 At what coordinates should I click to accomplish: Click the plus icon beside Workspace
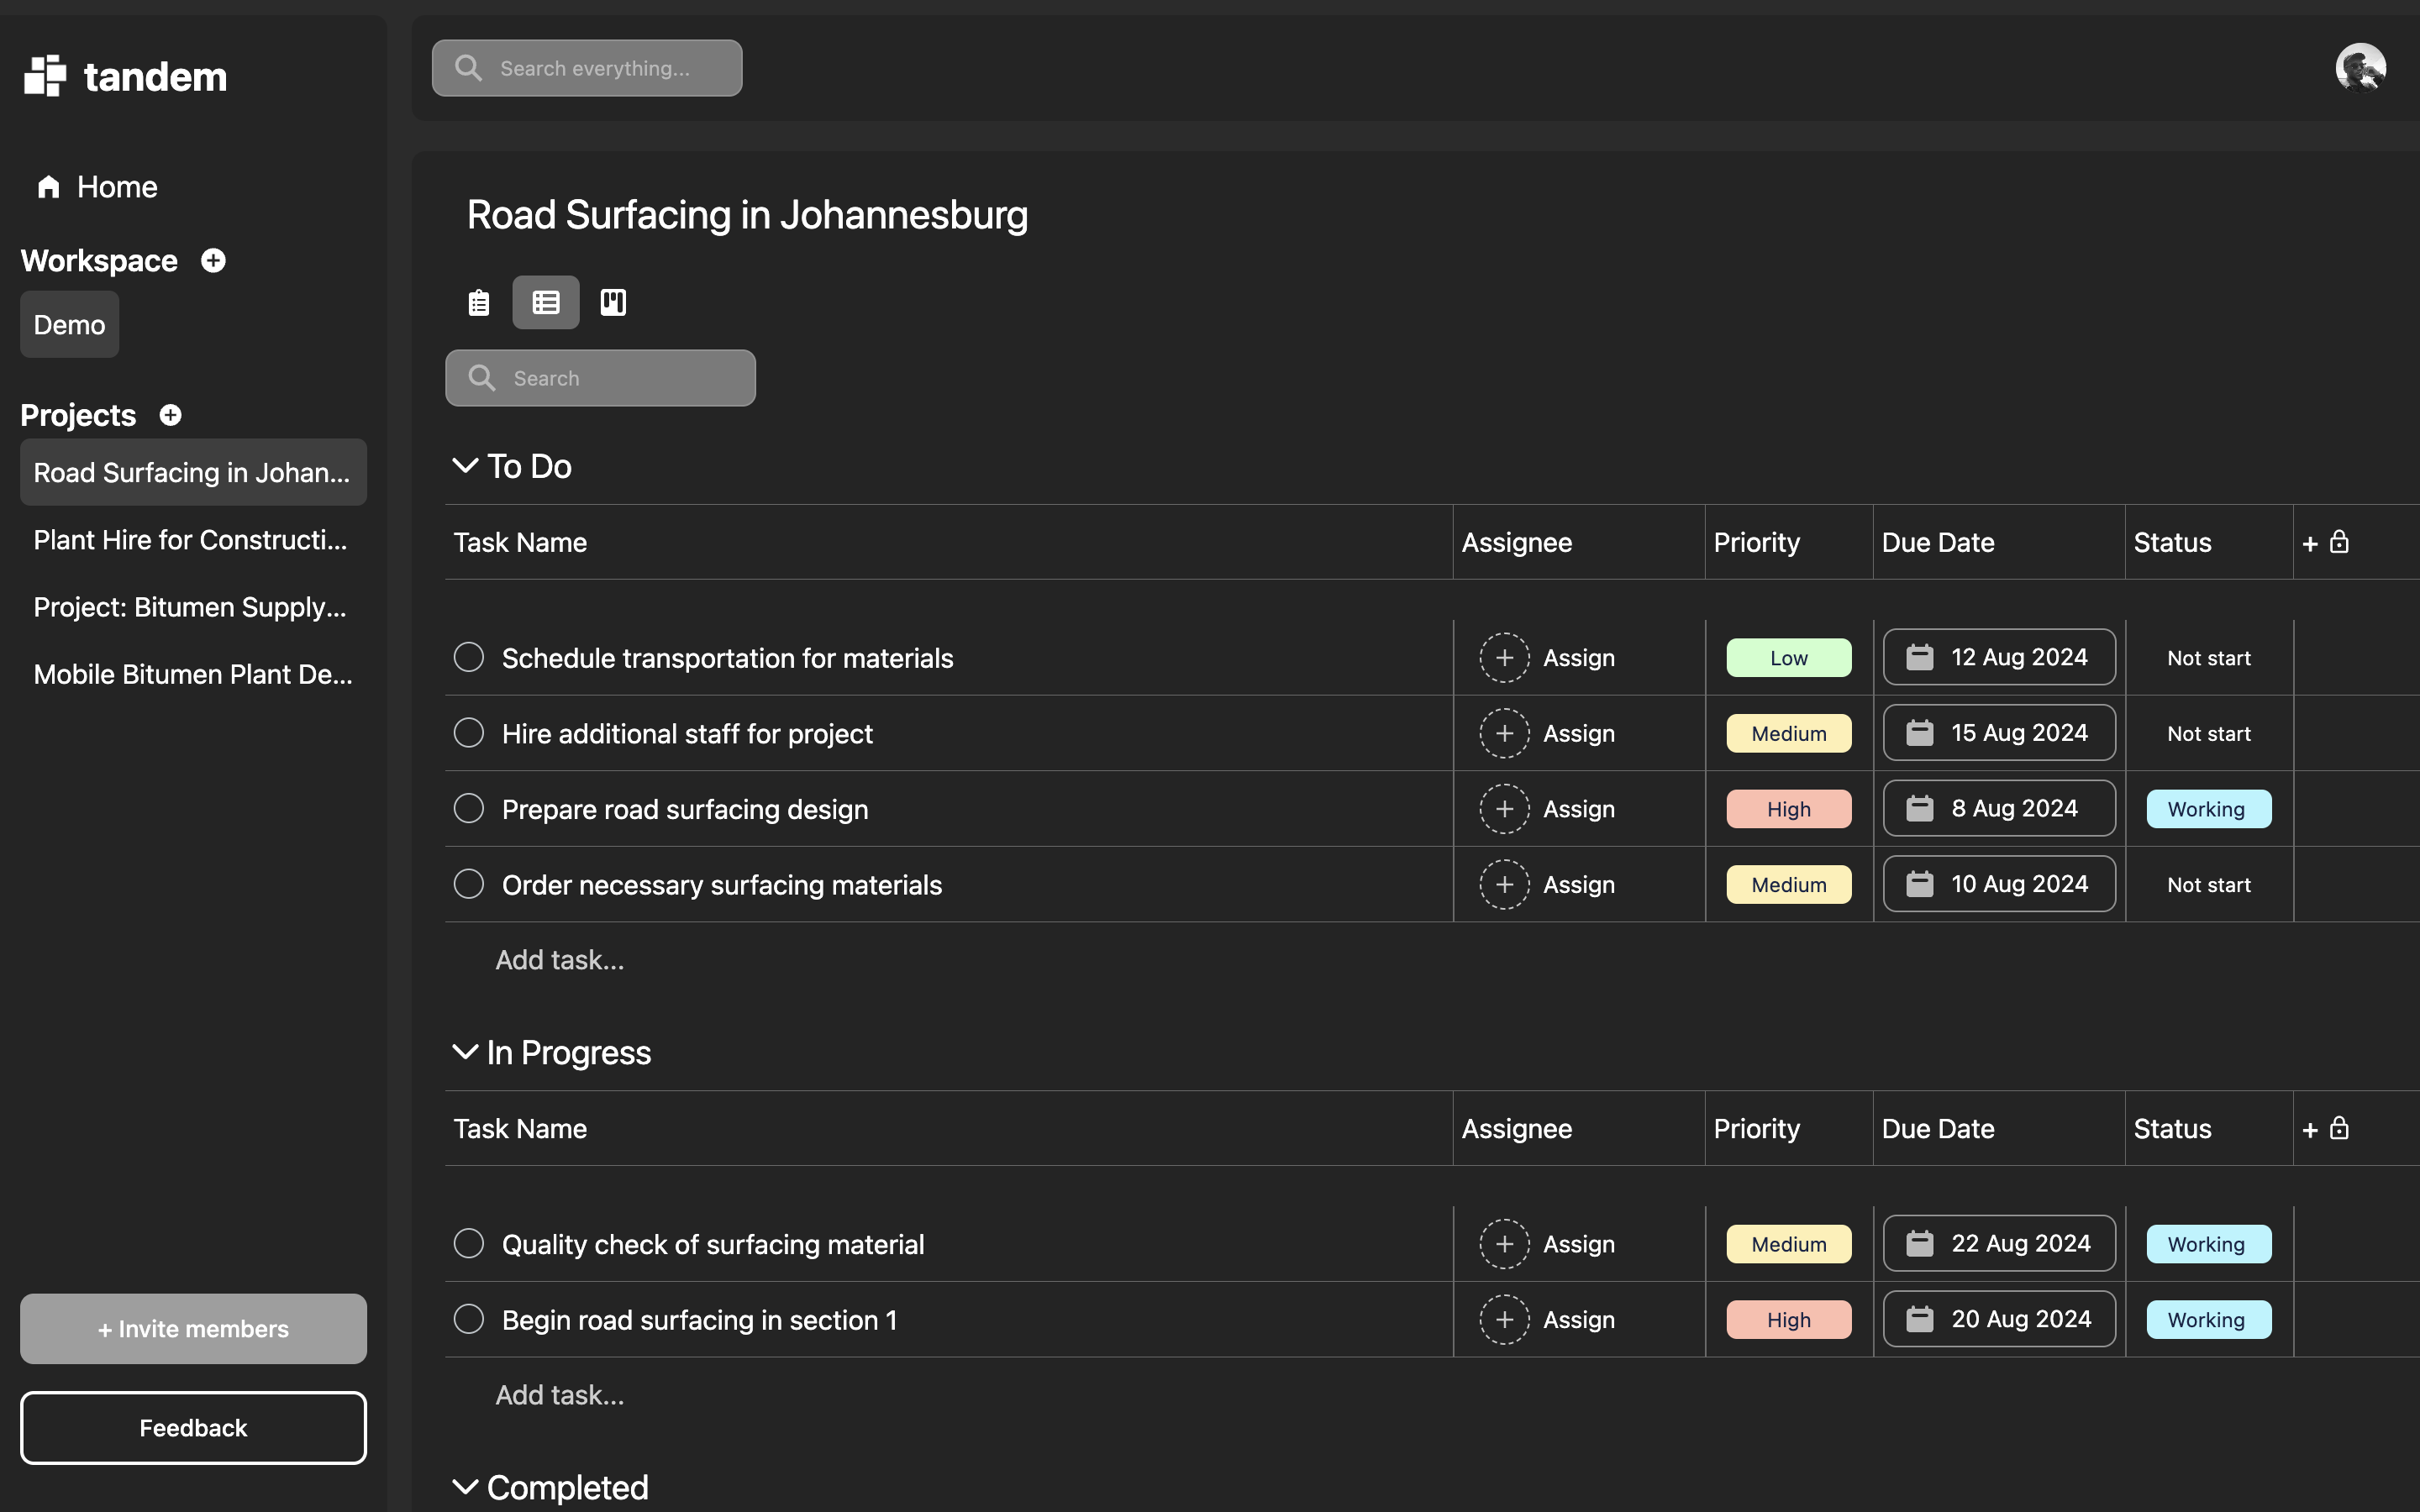(213, 261)
